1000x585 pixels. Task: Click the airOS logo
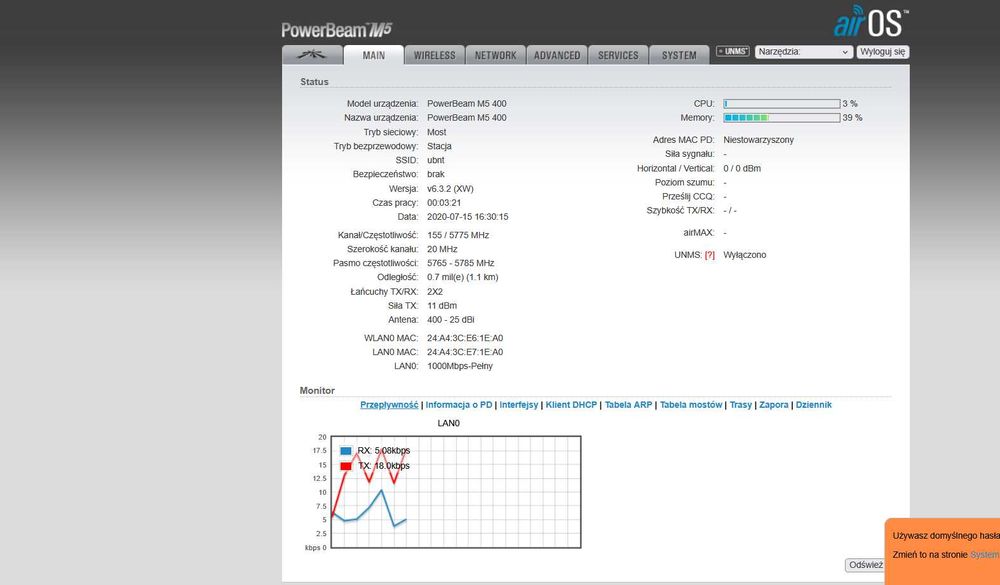(x=871, y=22)
